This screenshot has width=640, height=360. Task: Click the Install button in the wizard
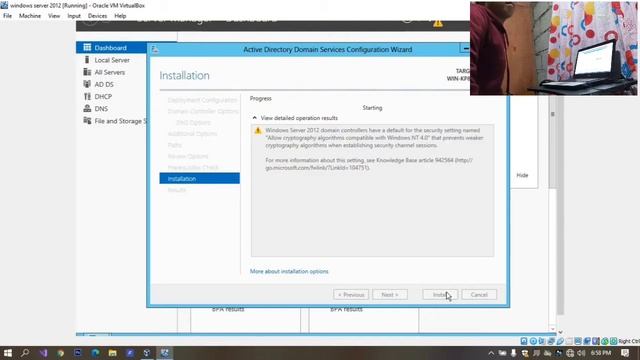[440, 295]
